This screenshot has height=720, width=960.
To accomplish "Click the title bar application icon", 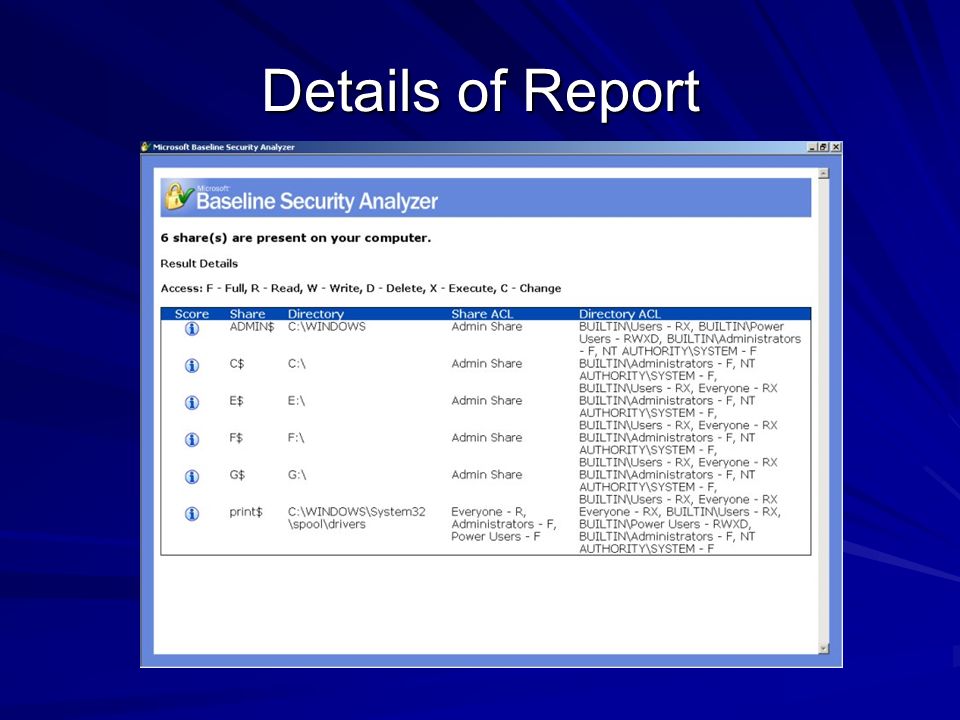I will [146, 147].
